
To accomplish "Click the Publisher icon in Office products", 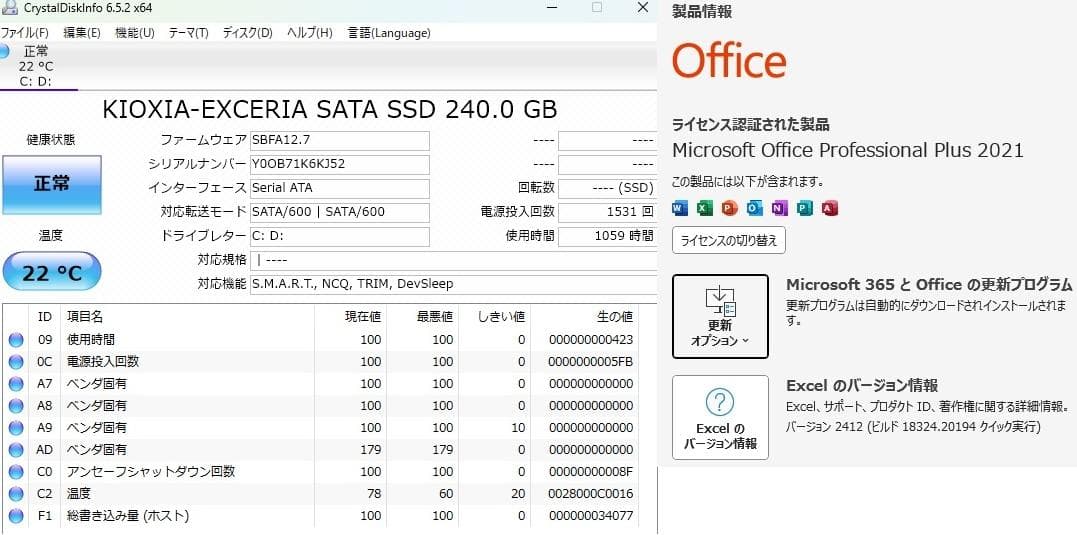I will pos(805,208).
